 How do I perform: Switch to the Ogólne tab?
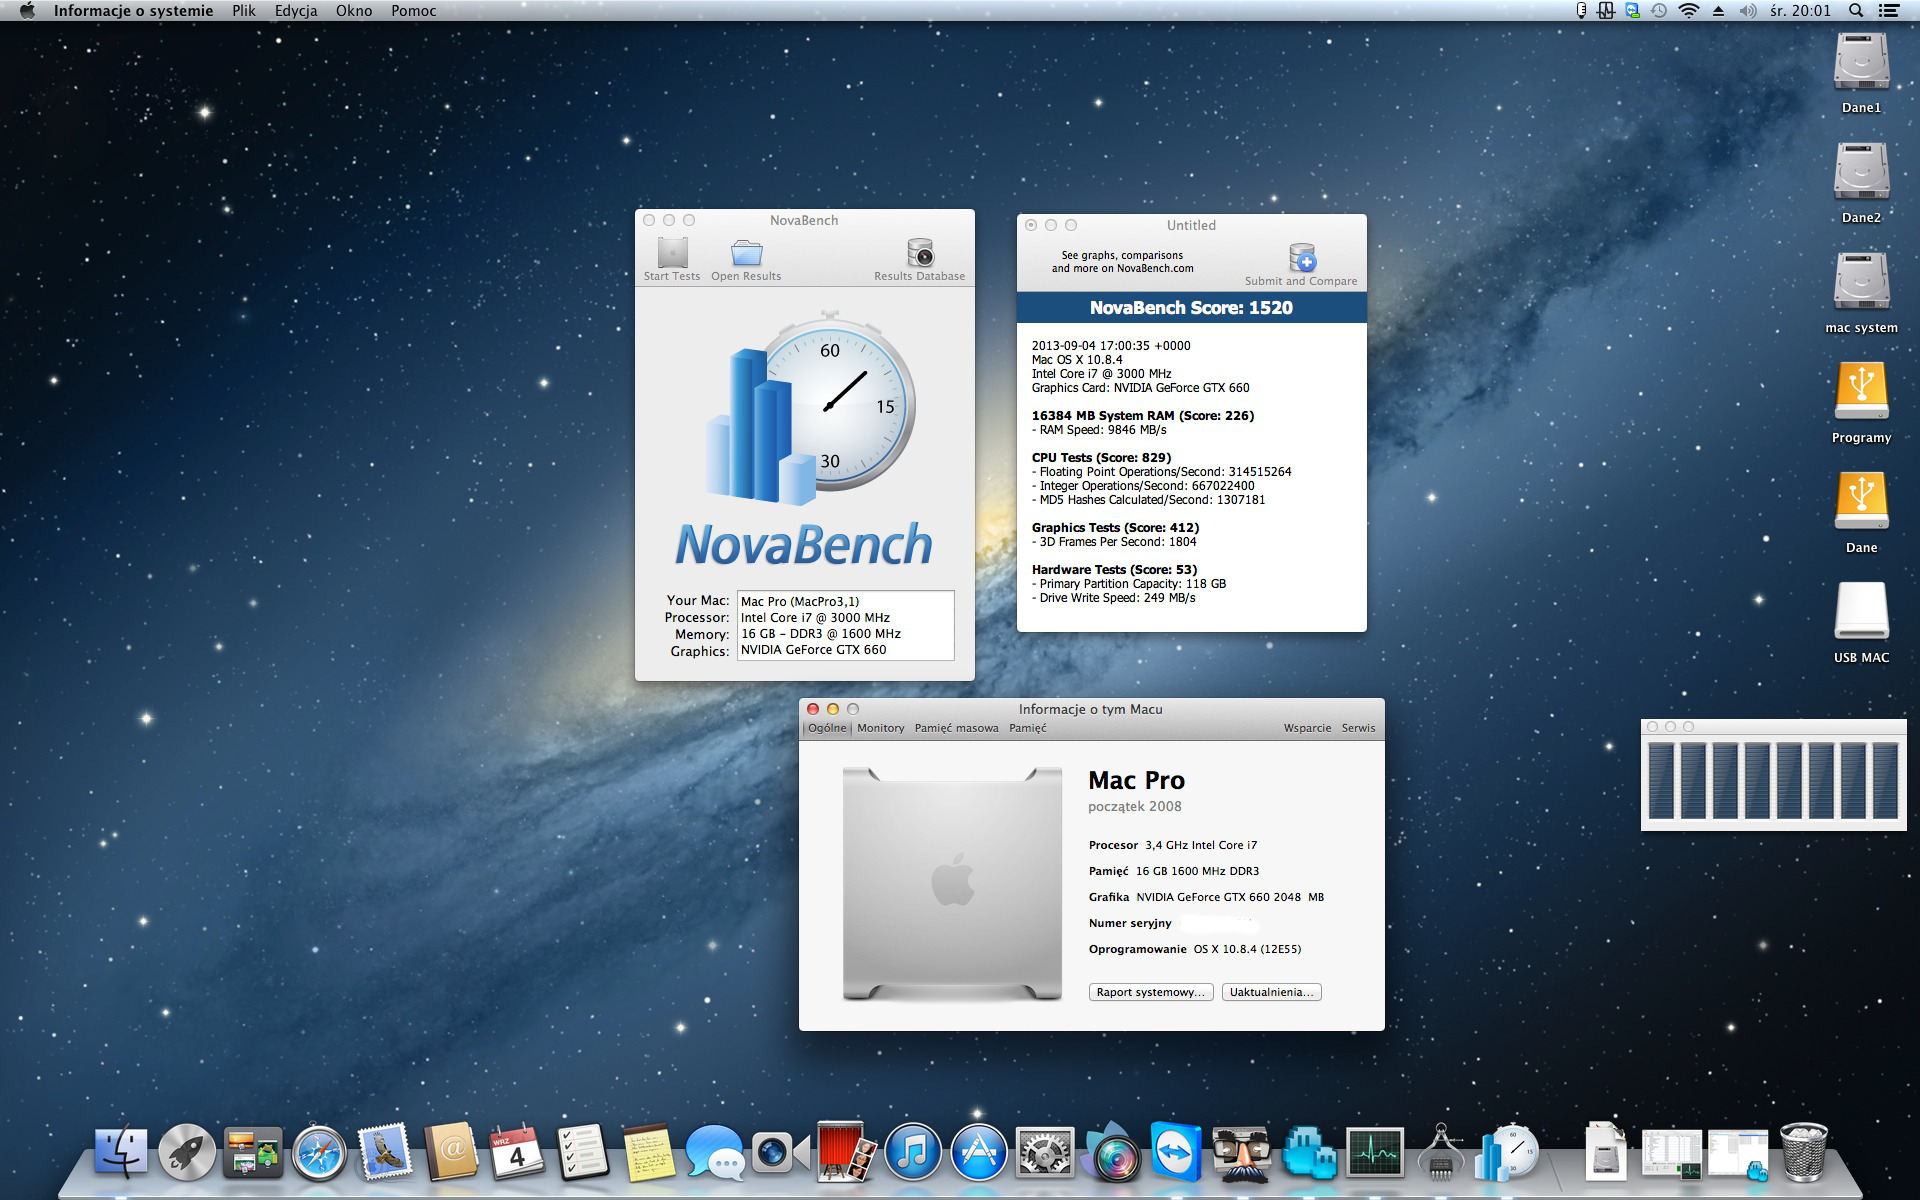click(x=827, y=728)
